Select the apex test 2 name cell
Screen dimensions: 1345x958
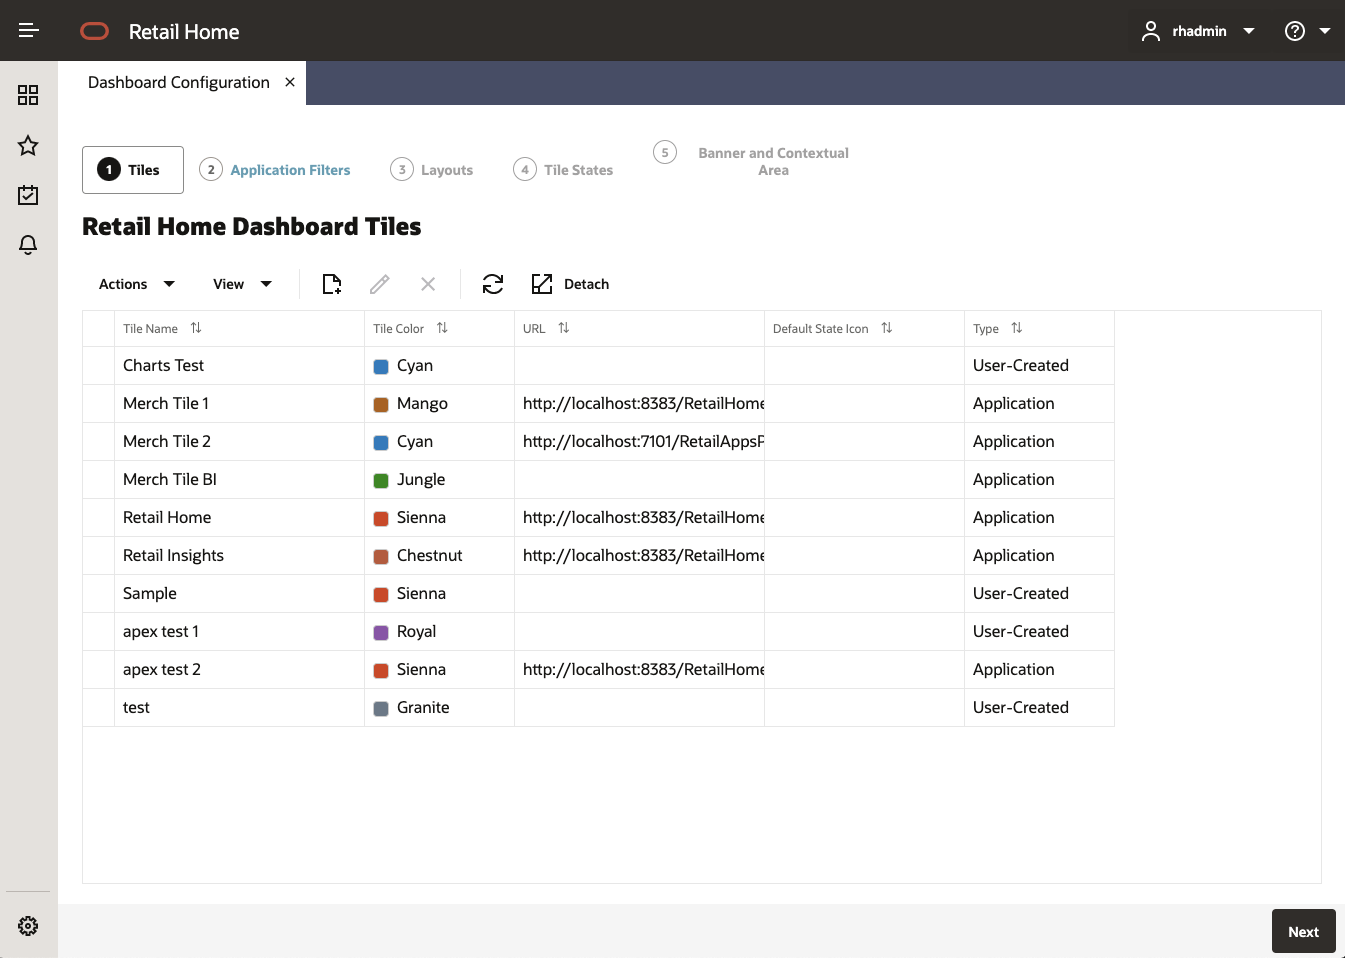(x=240, y=670)
